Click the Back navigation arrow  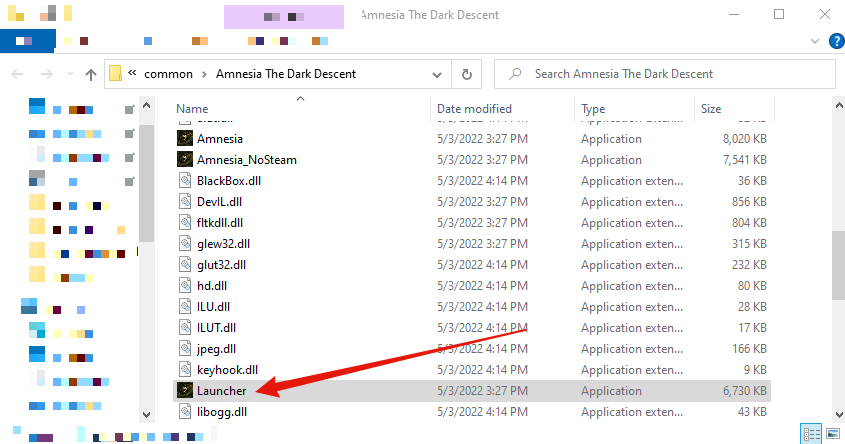click(x=17, y=74)
